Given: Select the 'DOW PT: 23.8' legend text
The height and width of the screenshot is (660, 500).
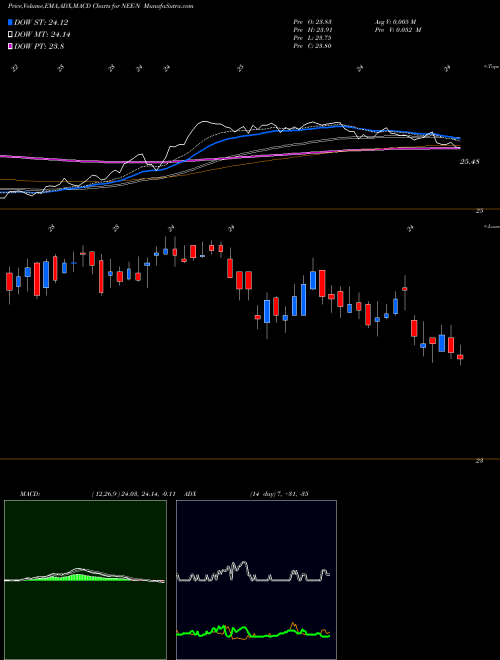Looking at the screenshot, I should (39, 46).
